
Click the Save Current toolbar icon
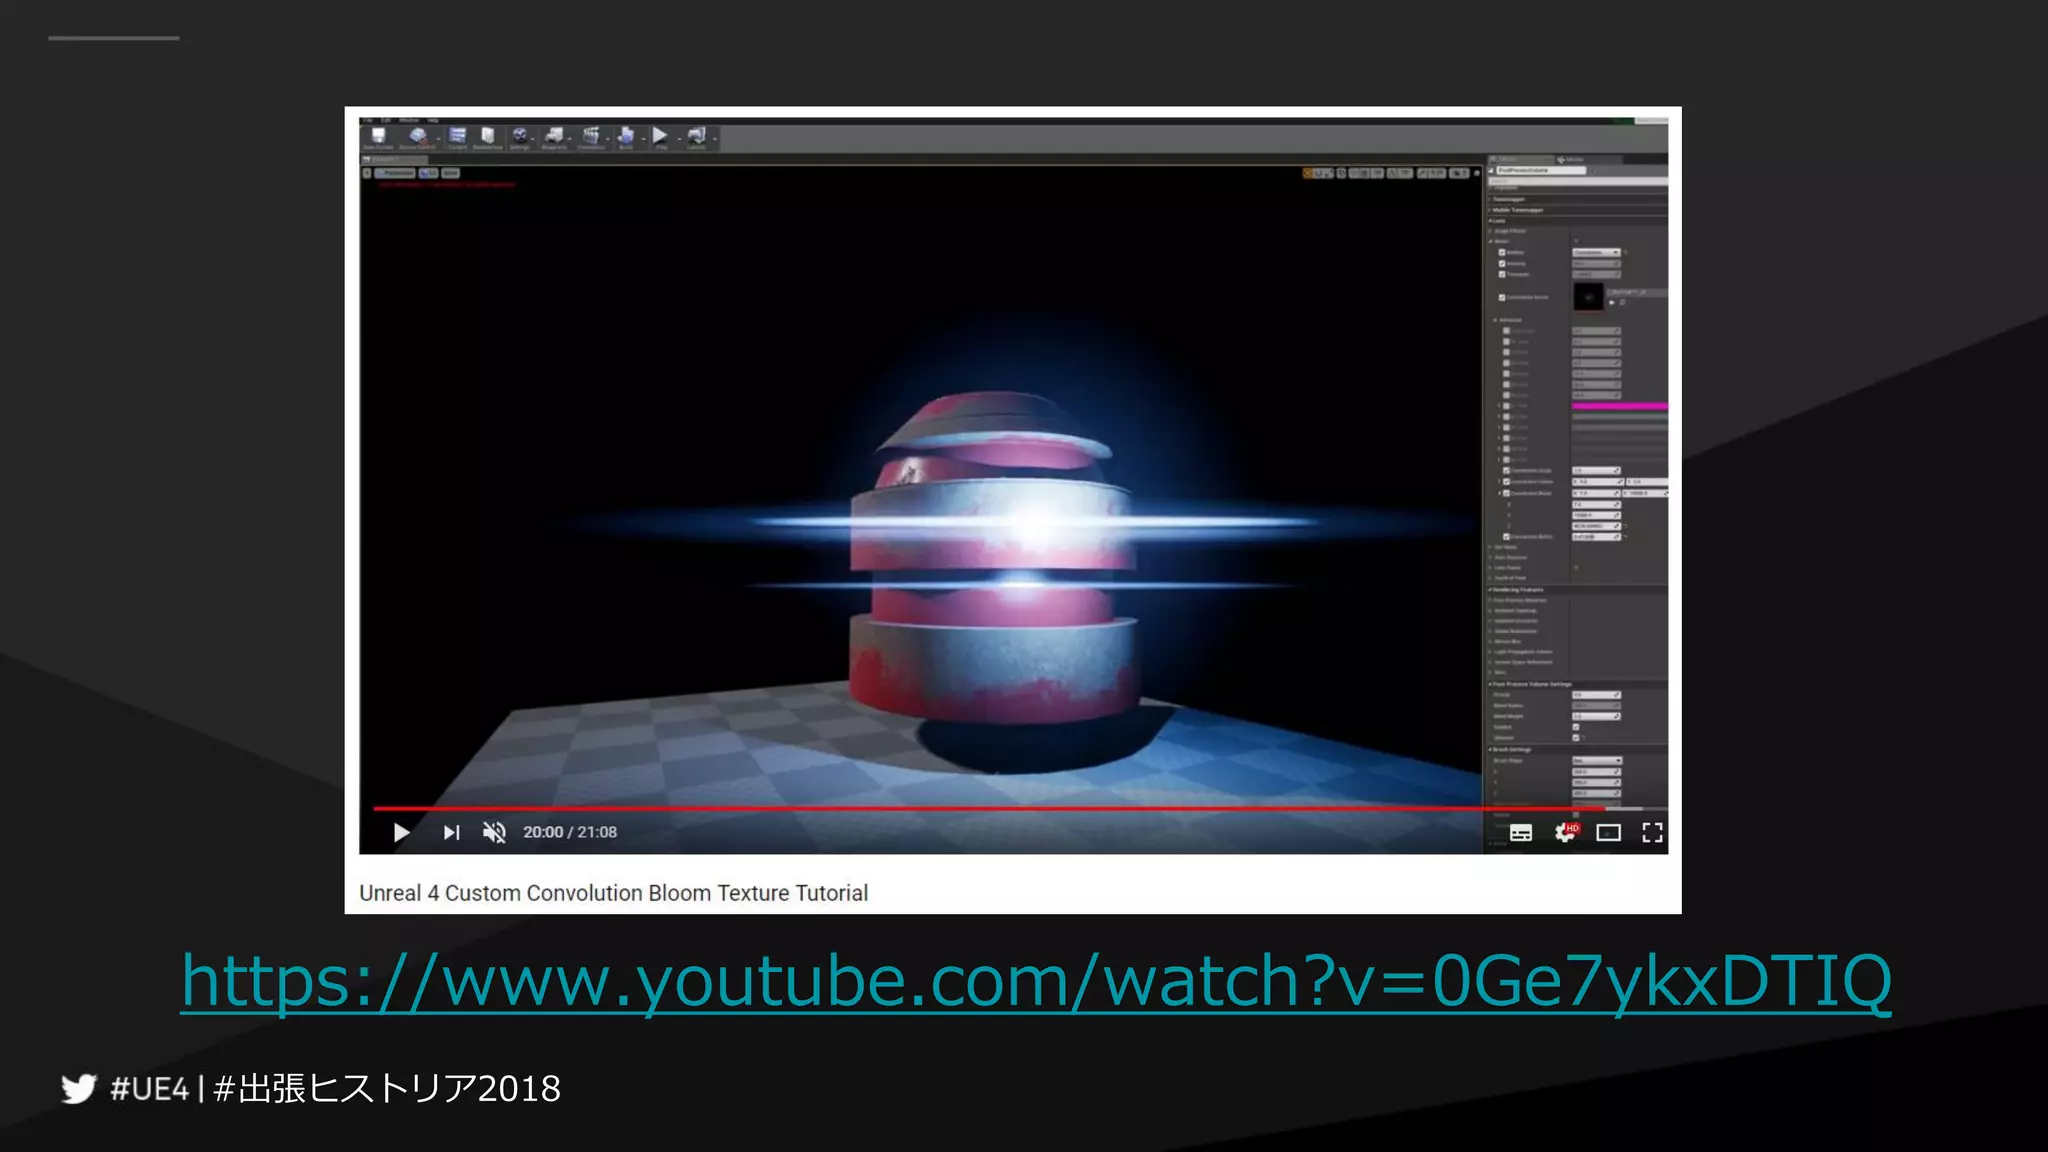378,137
